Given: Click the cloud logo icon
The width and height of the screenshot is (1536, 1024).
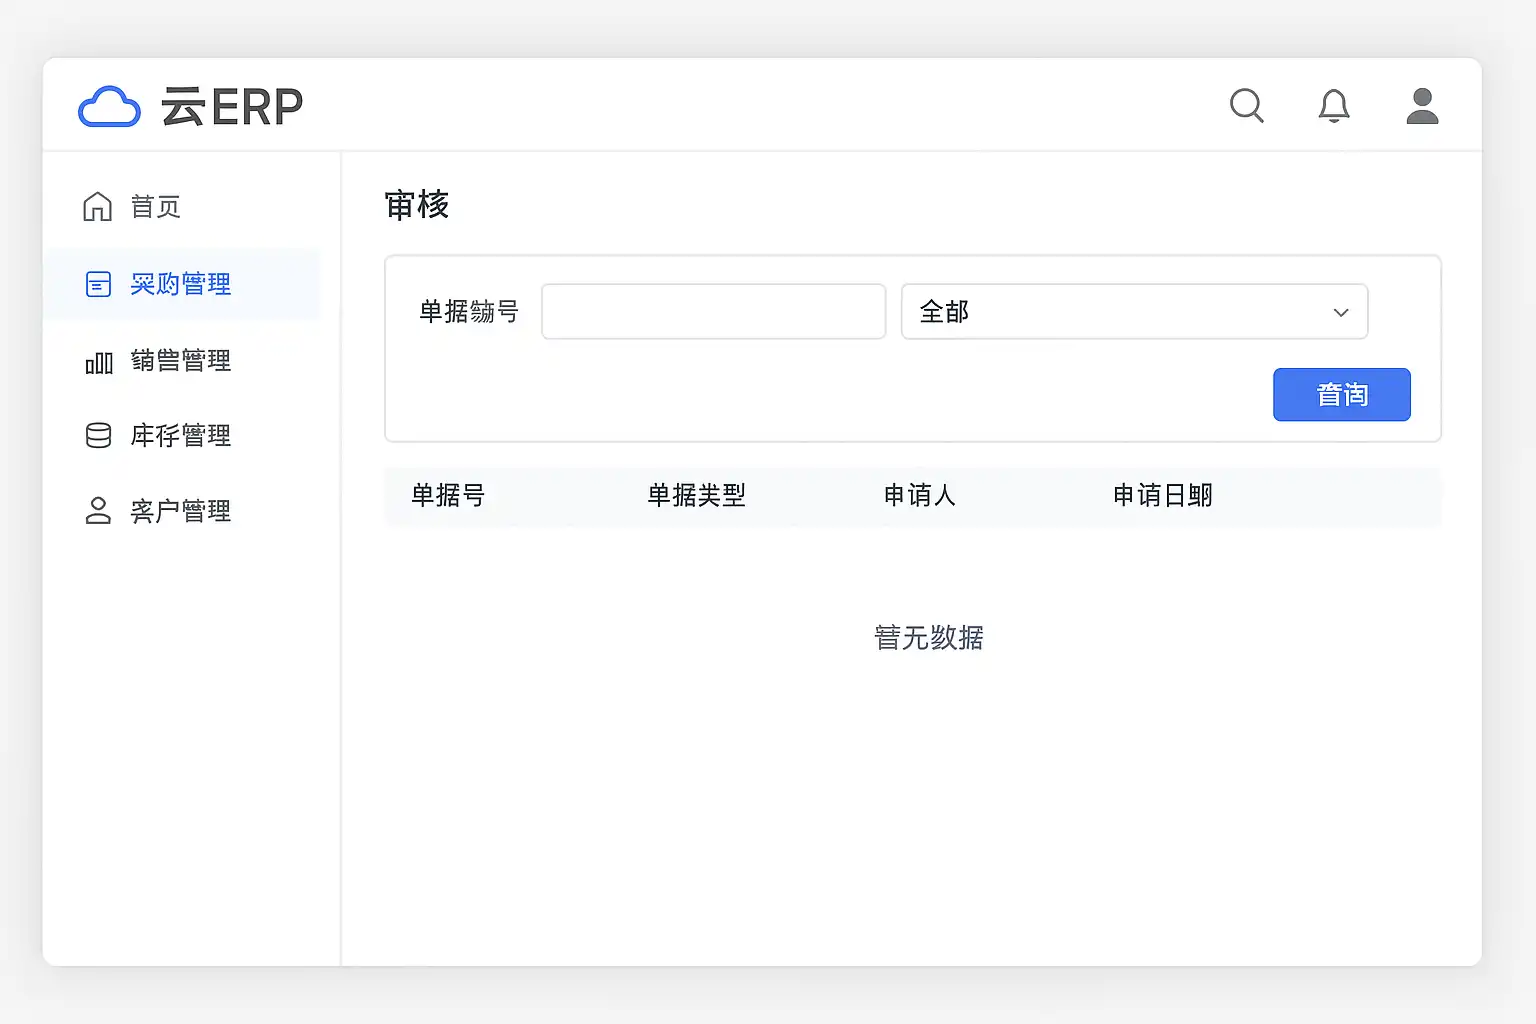Looking at the screenshot, I should (x=109, y=107).
